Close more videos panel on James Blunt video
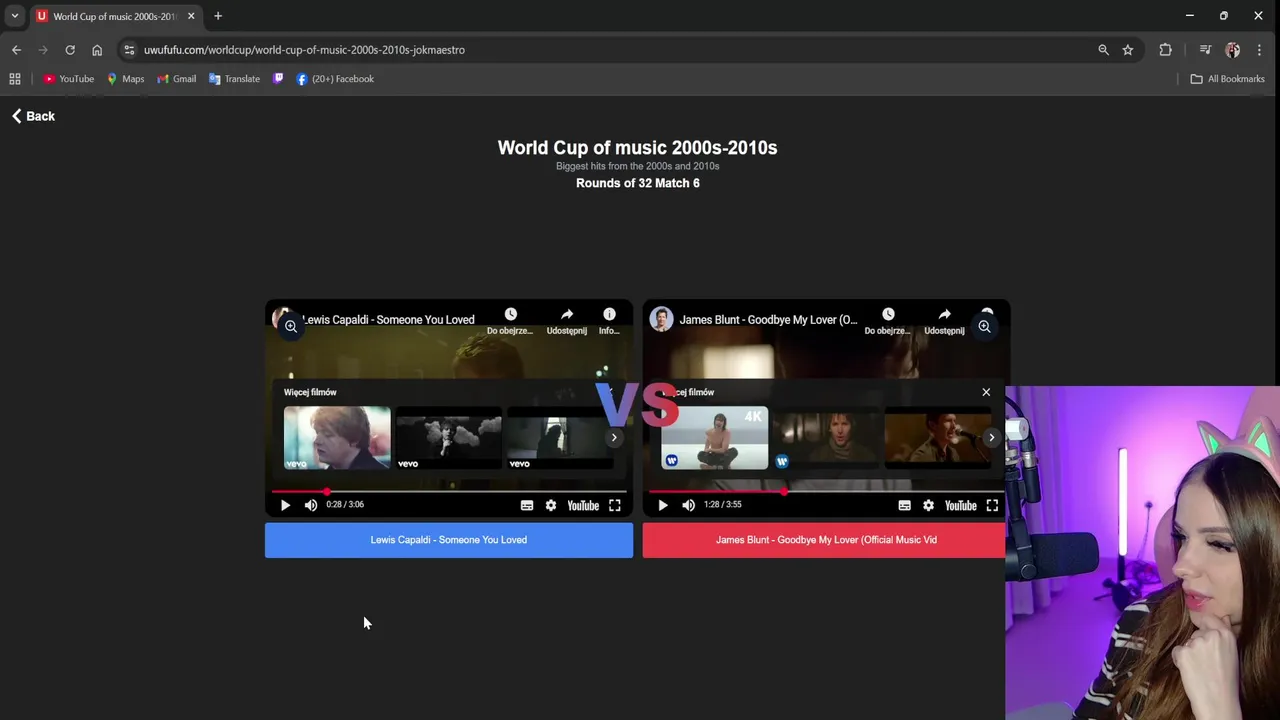This screenshot has height=720, width=1280. click(x=986, y=392)
